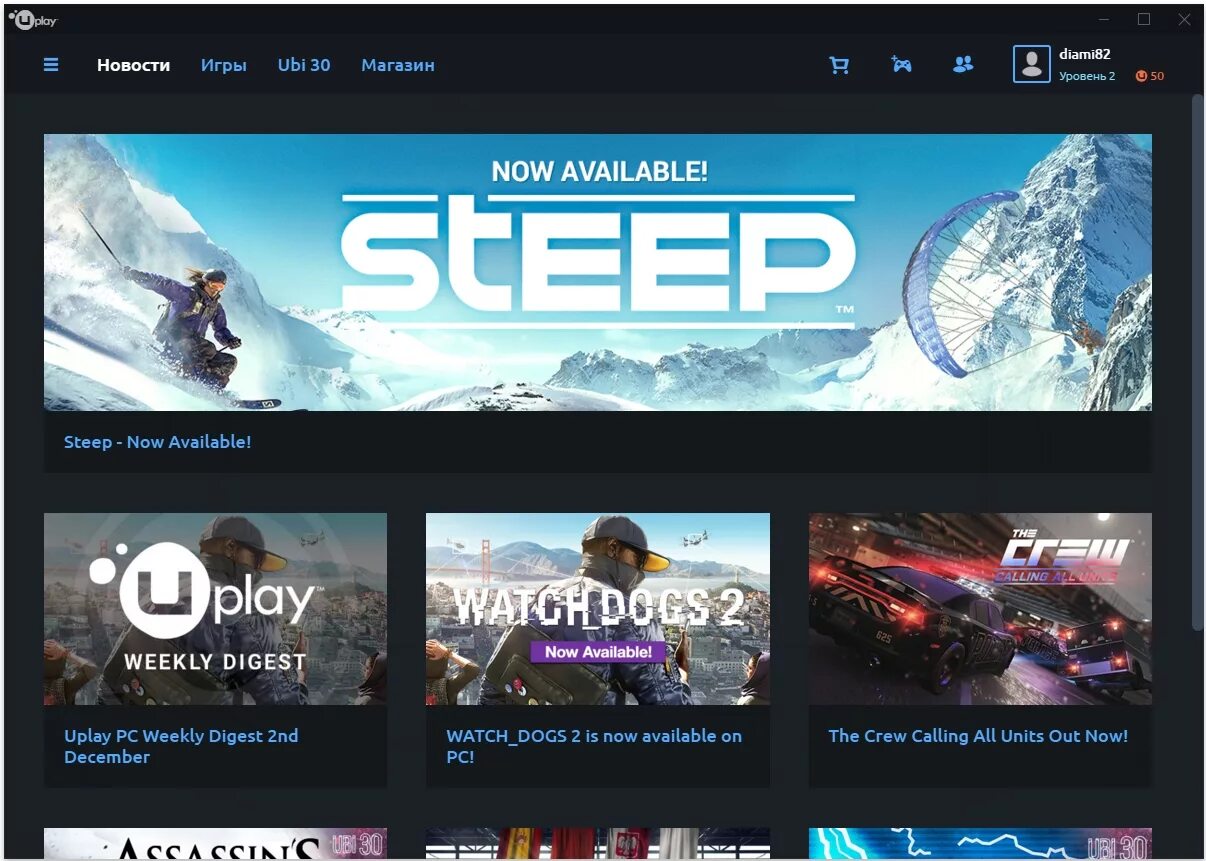This screenshot has height=861, width=1206.
Task: Click the vertical scrollbar thumb
Action: [x=1197, y=362]
